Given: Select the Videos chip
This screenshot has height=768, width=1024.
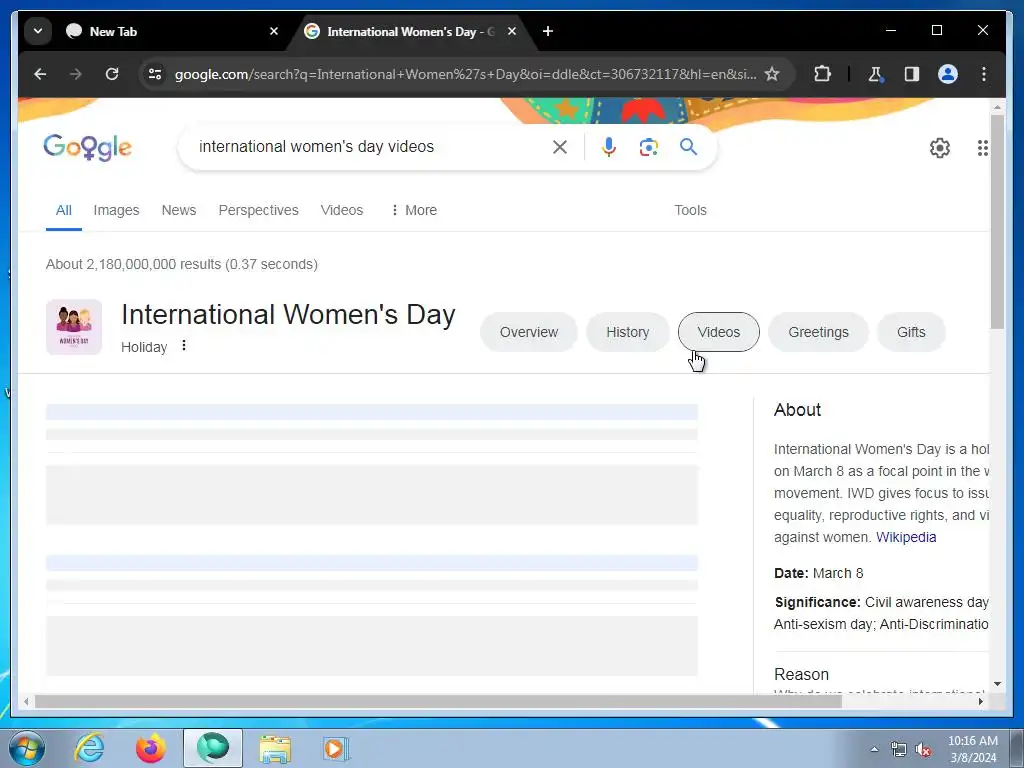Looking at the screenshot, I should point(719,332).
